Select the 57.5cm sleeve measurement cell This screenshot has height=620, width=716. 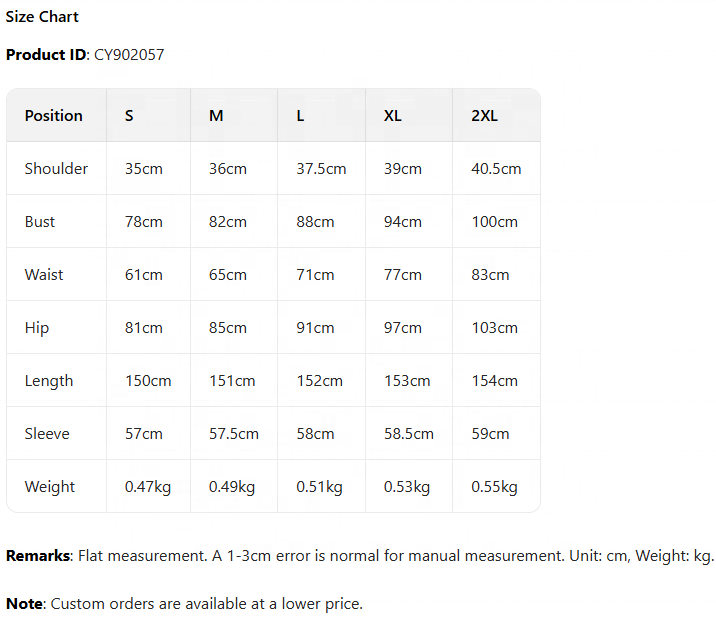234,434
